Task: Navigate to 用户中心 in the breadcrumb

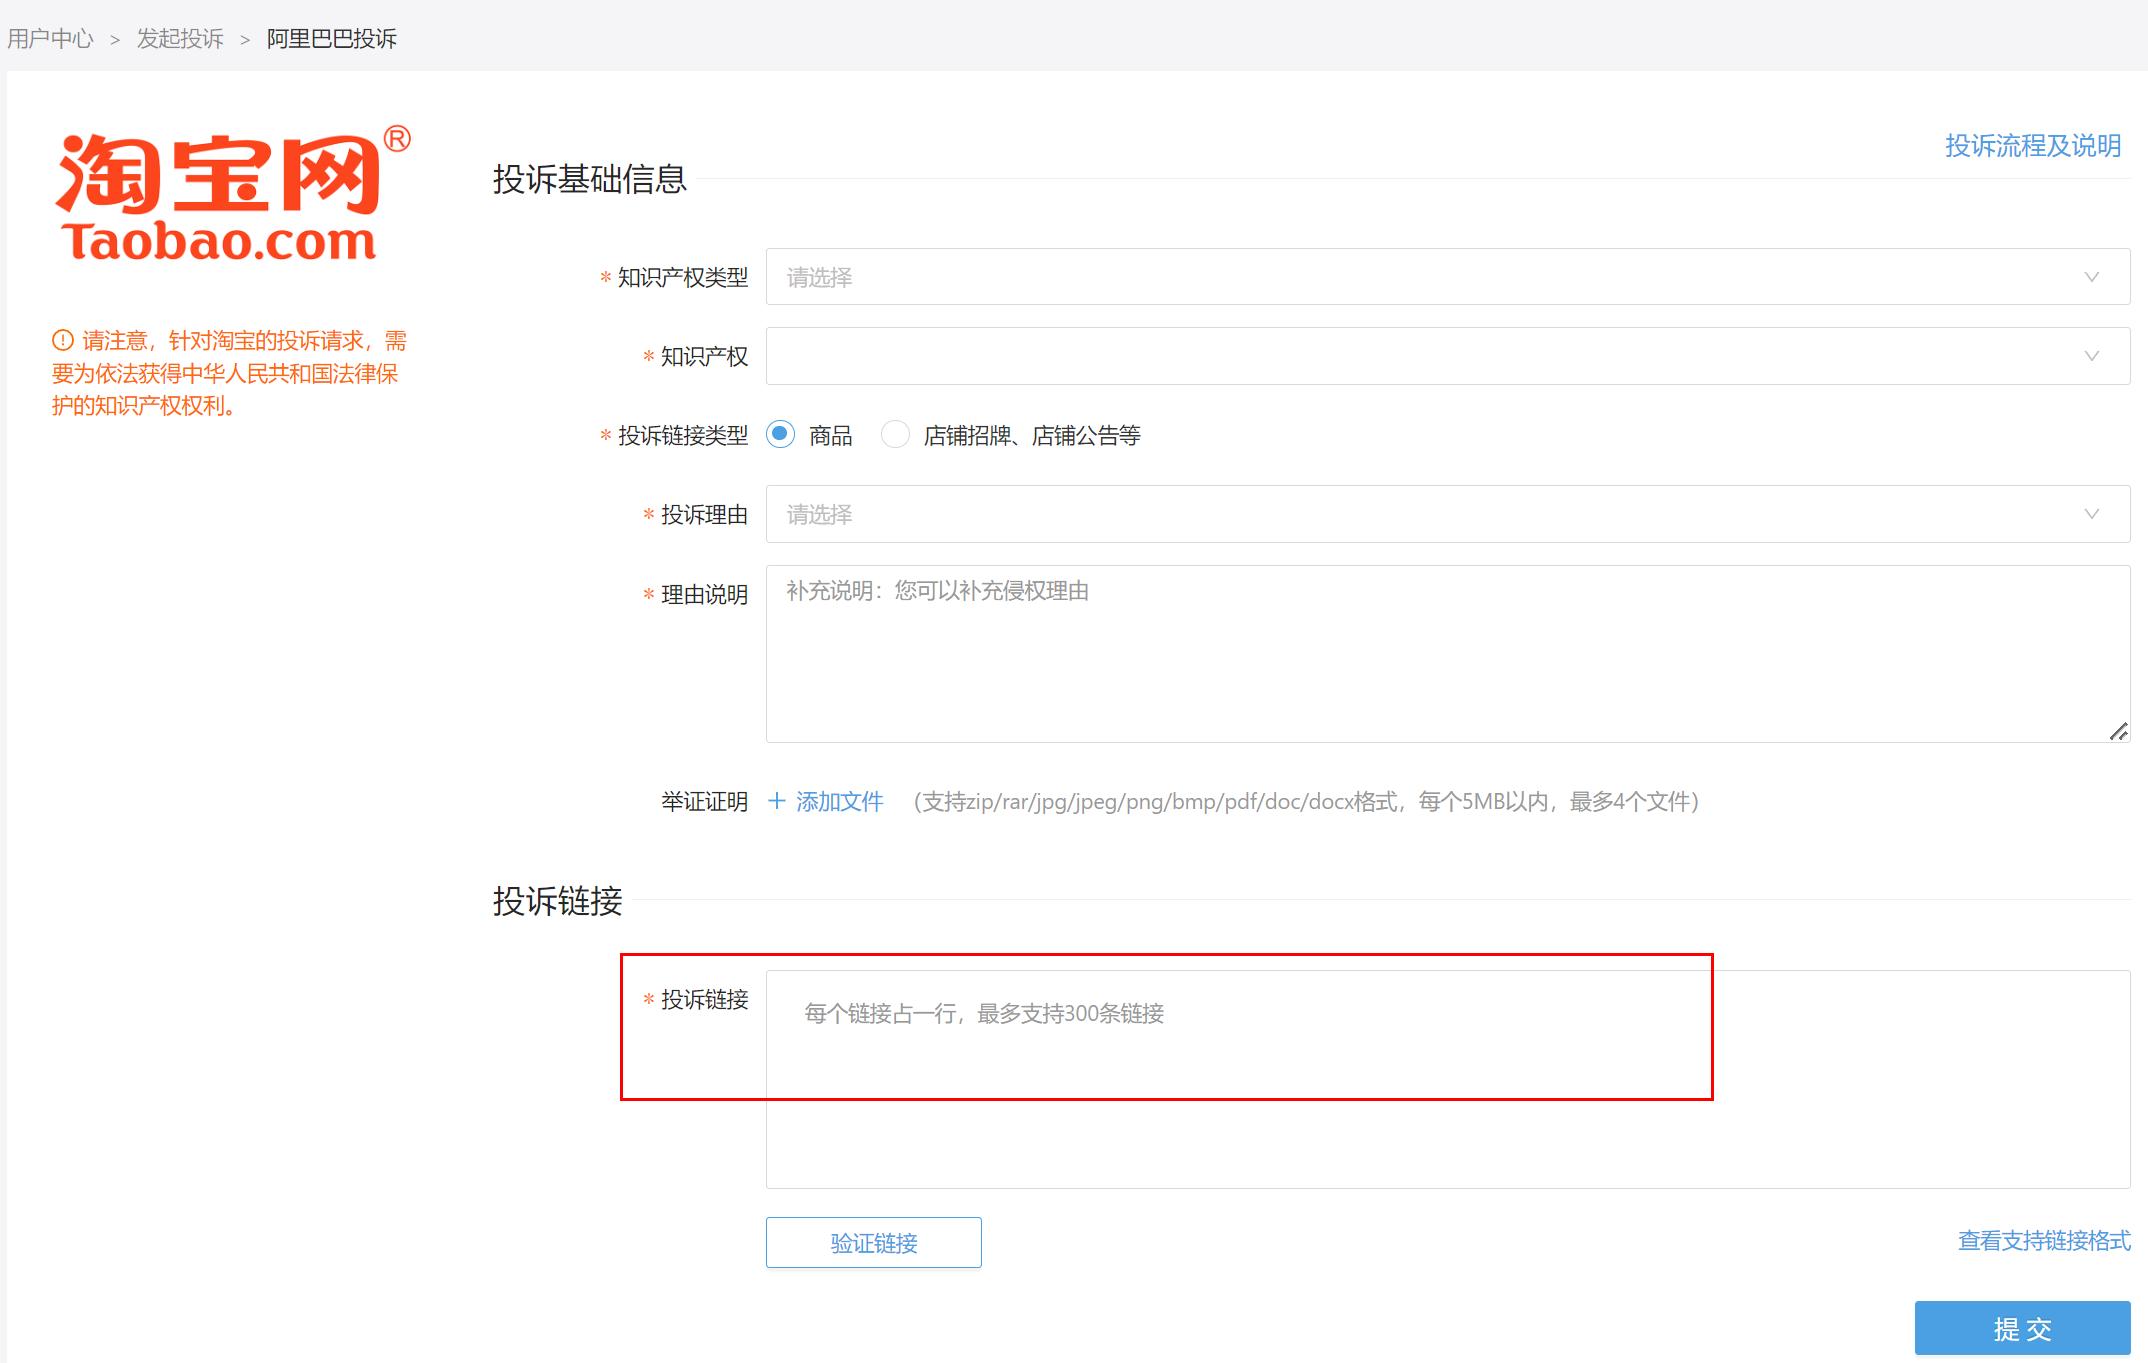Action: pyautogui.click(x=49, y=39)
